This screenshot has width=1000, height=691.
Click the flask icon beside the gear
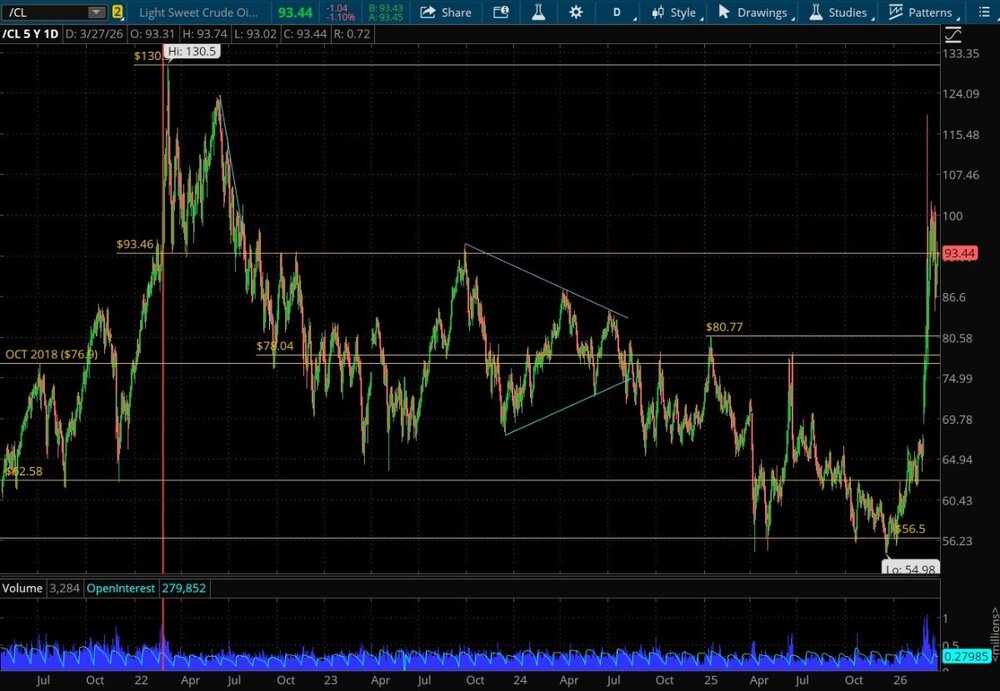pyautogui.click(x=538, y=13)
